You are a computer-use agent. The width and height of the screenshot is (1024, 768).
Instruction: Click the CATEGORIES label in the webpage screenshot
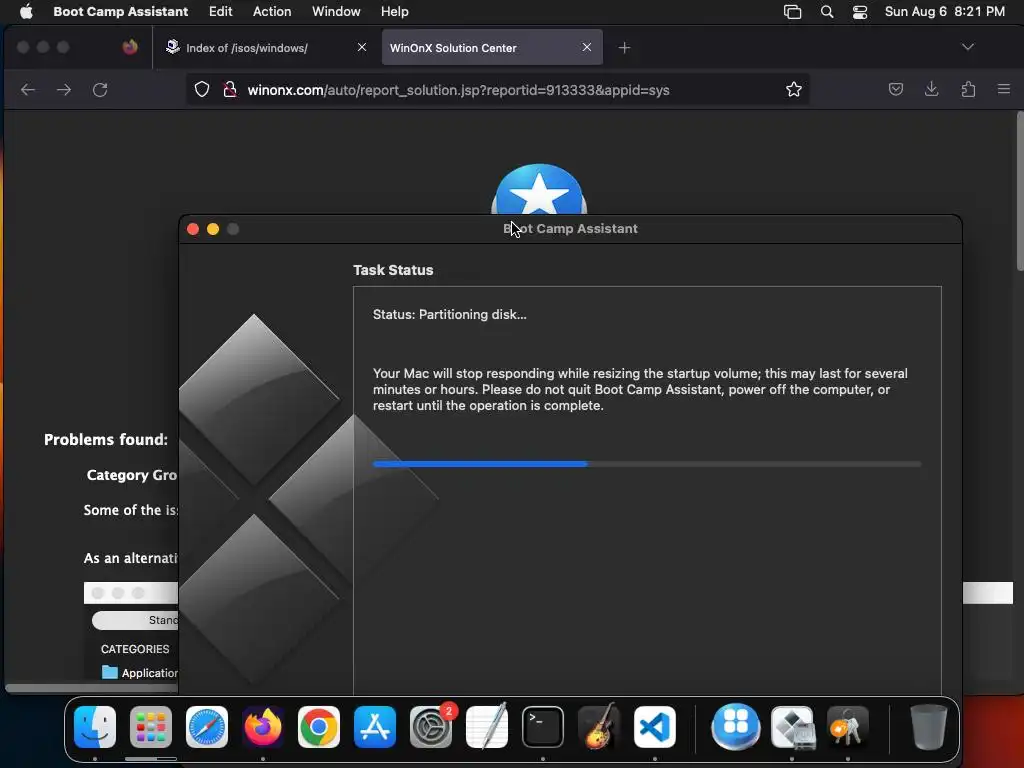pos(135,648)
